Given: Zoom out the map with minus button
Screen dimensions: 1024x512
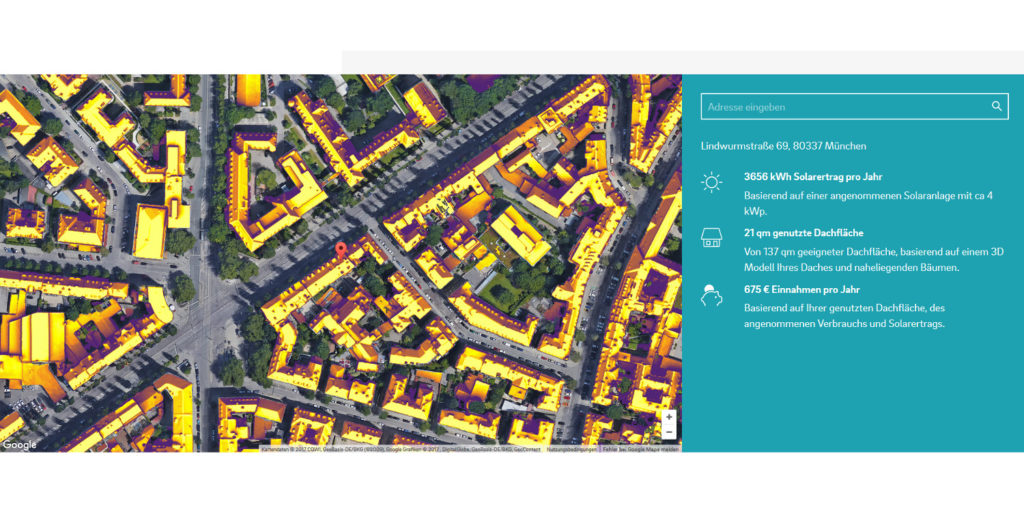Looking at the screenshot, I should click(x=668, y=431).
